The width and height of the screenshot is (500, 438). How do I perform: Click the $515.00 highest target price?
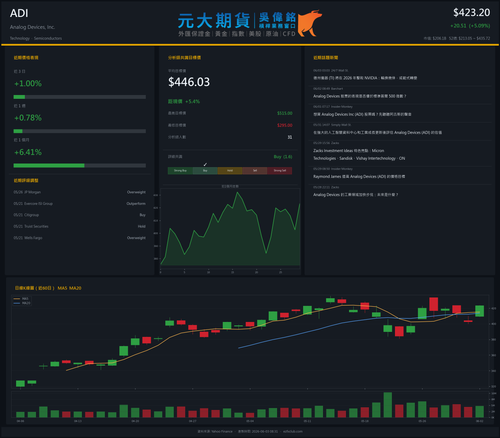(x=285, y=113)
